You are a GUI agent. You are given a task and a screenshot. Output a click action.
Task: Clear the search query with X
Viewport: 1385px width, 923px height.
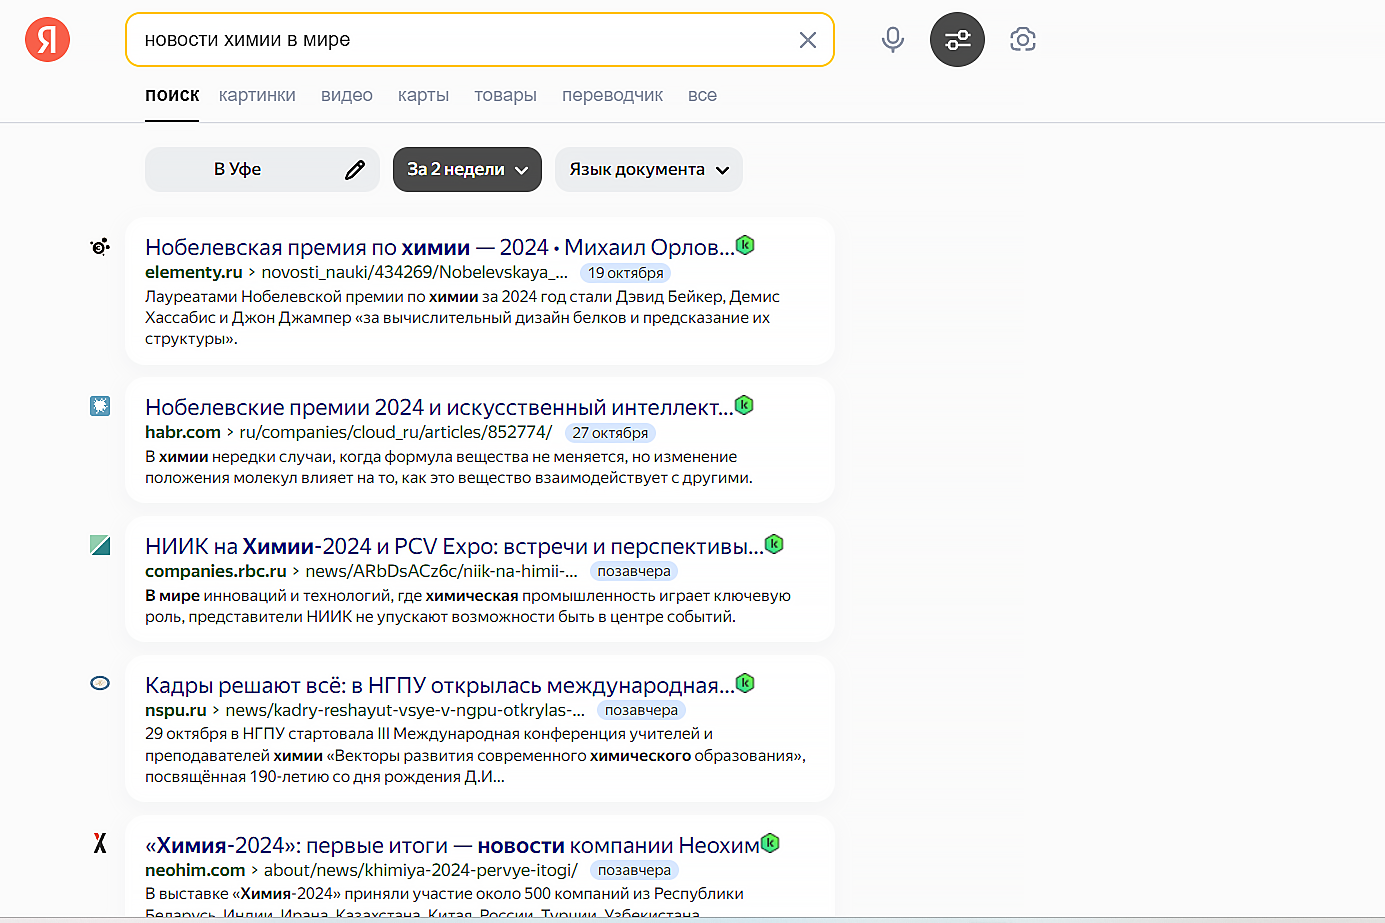(x=808, y=40)
